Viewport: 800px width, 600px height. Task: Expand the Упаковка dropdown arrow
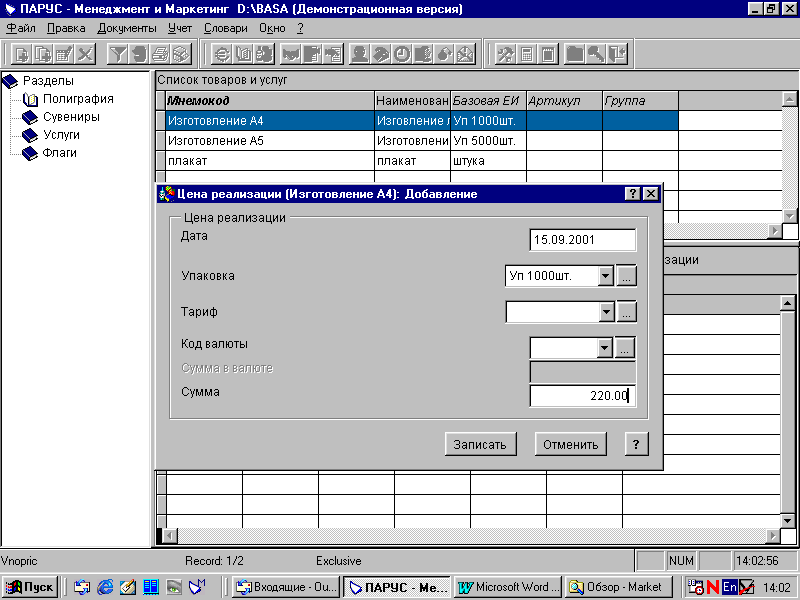(606, 276)
